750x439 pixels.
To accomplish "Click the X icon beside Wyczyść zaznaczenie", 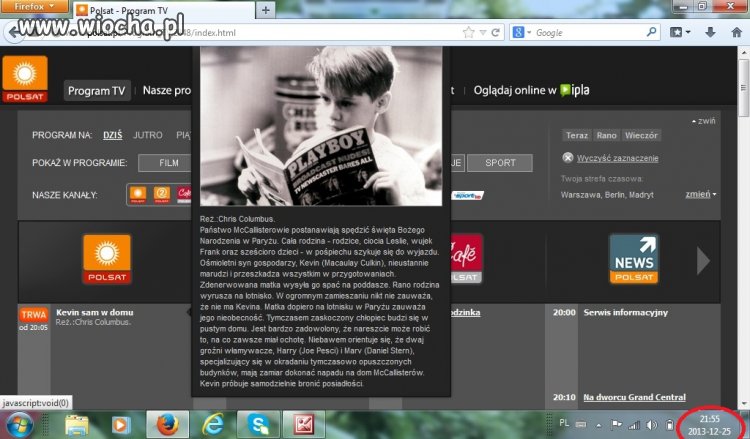I will pyautogui.click(x=568, y=157).
